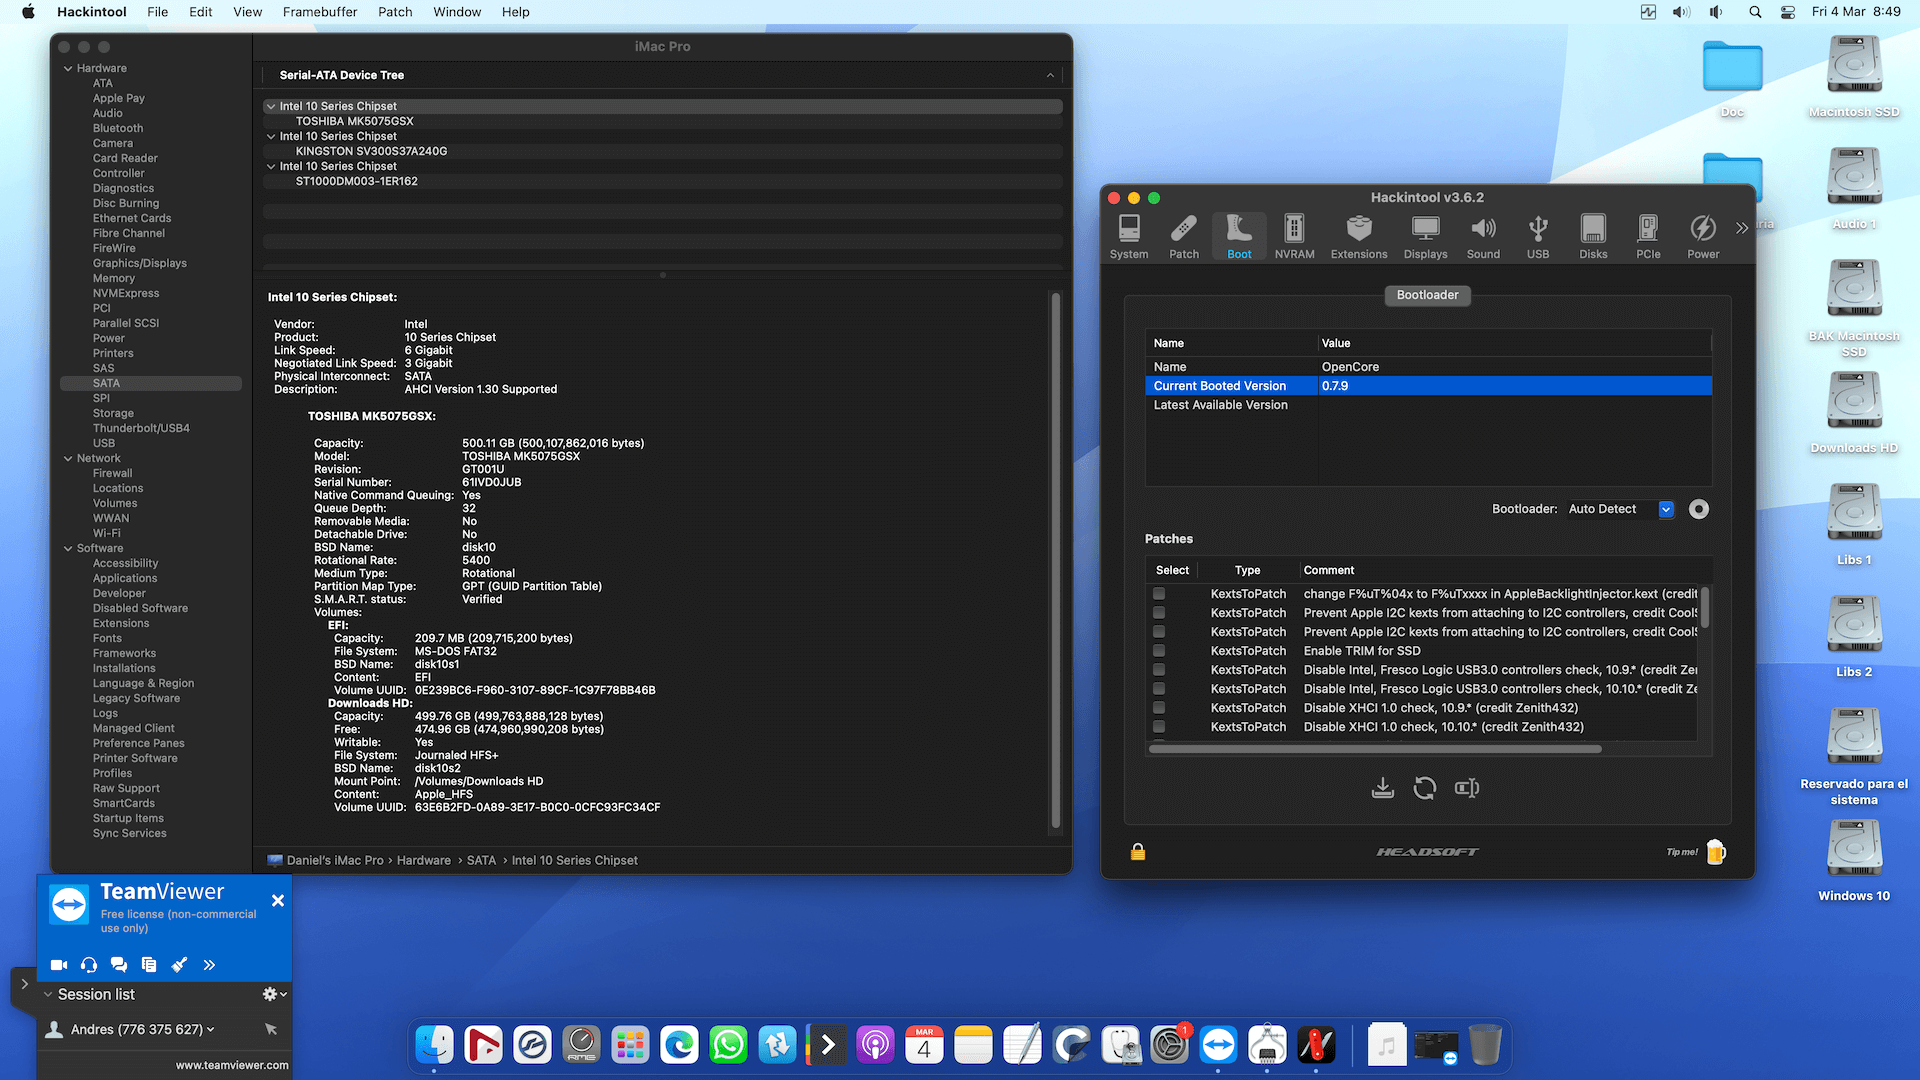This screenshot has height=1080, width=1920.
Task: Open the System tab in Hackintool
Action: click(x=1129, y=237)
